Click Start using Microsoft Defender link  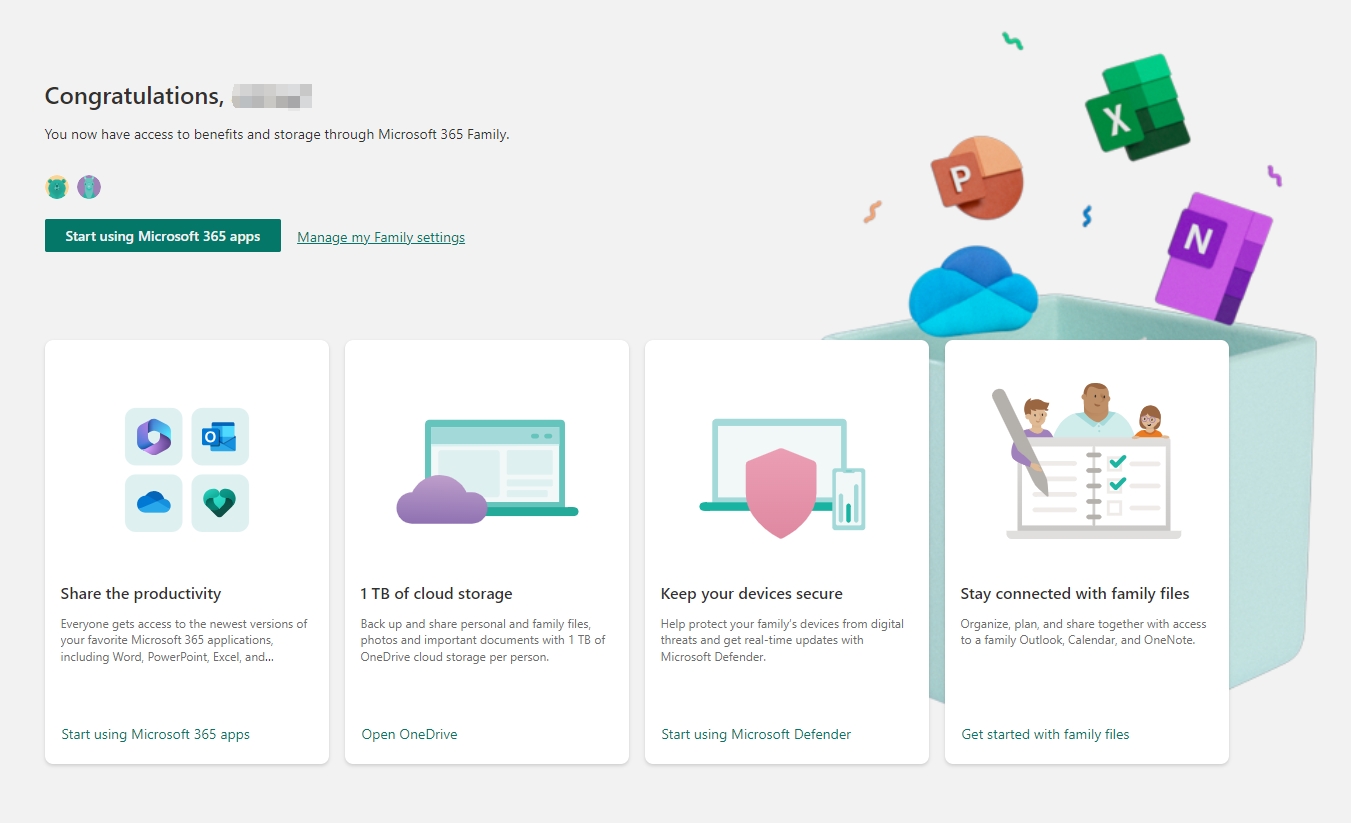click(756, 734)
